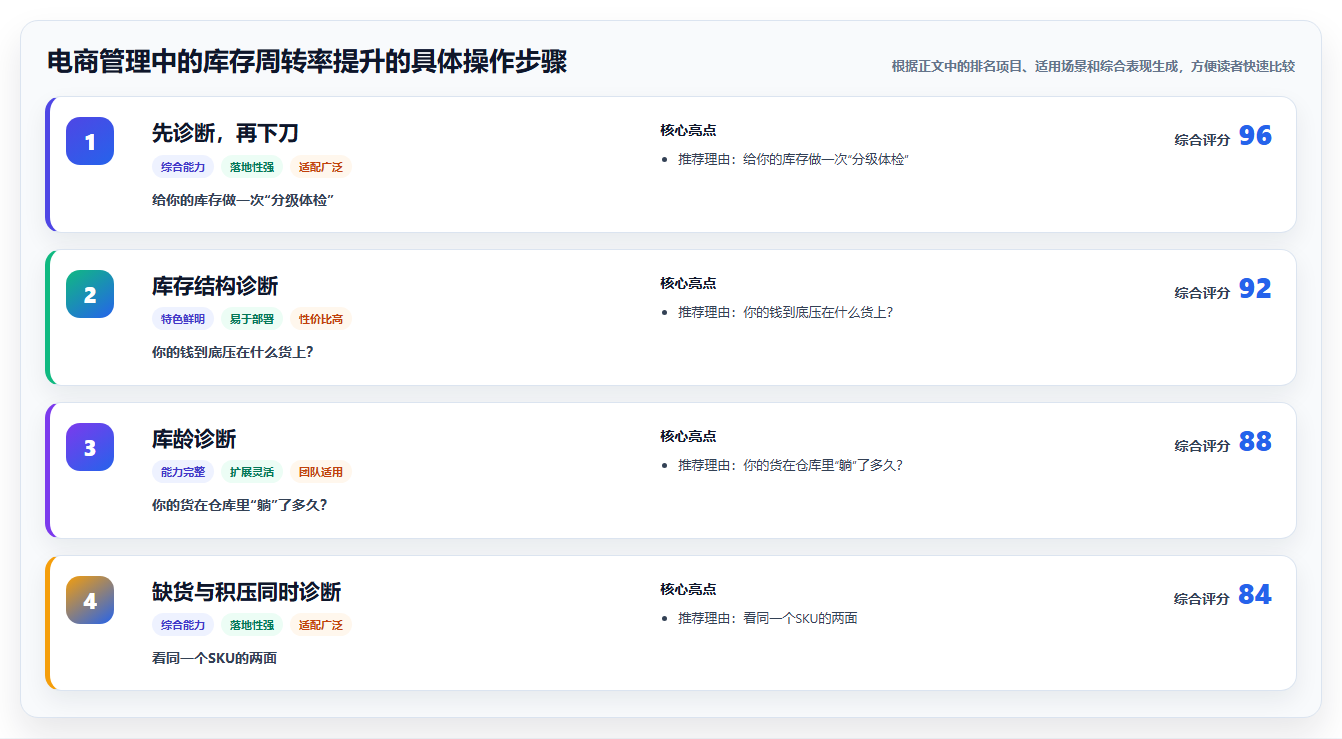Click the bold description 给你的库存做一次"分级体检"
Viewport: 1342px width, 739px height.
[243, 200]
